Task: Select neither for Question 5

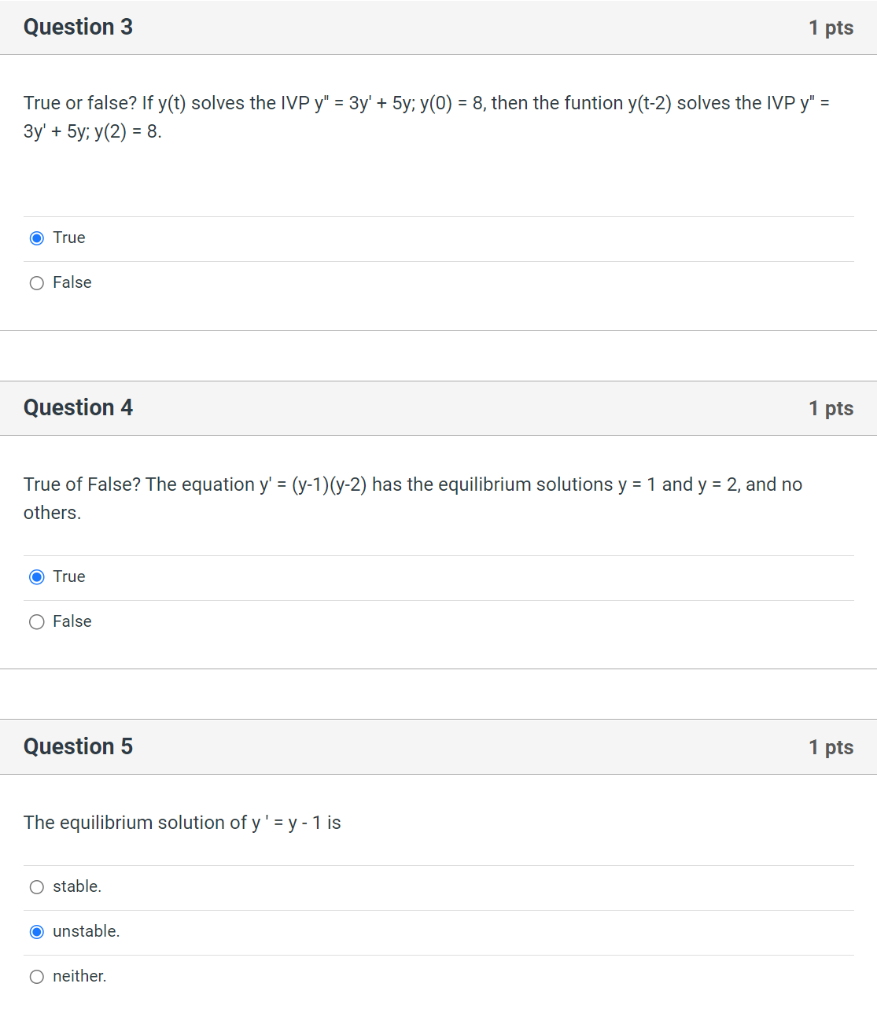Action: [x=36, y=976]
